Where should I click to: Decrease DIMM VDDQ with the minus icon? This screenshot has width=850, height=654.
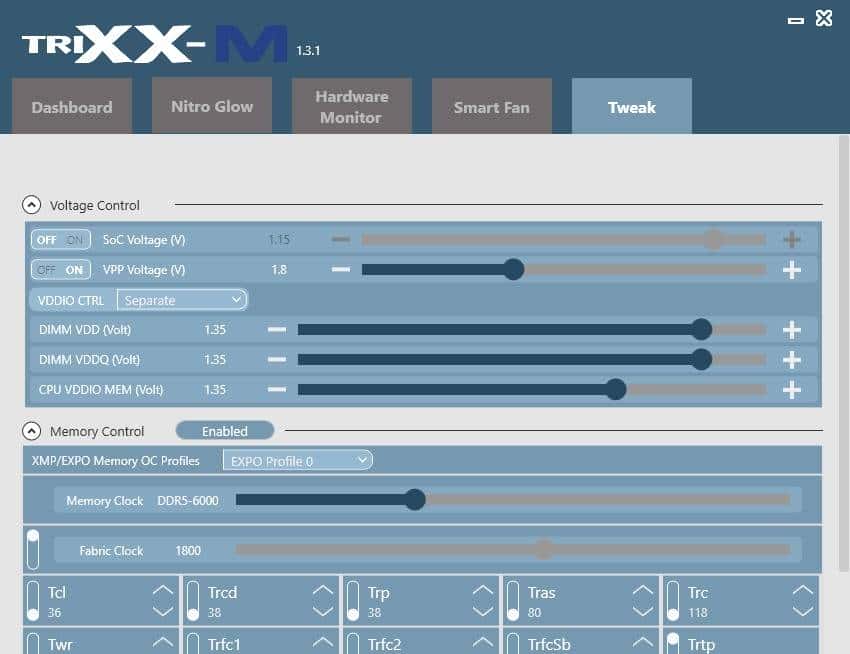coord(277,360)
